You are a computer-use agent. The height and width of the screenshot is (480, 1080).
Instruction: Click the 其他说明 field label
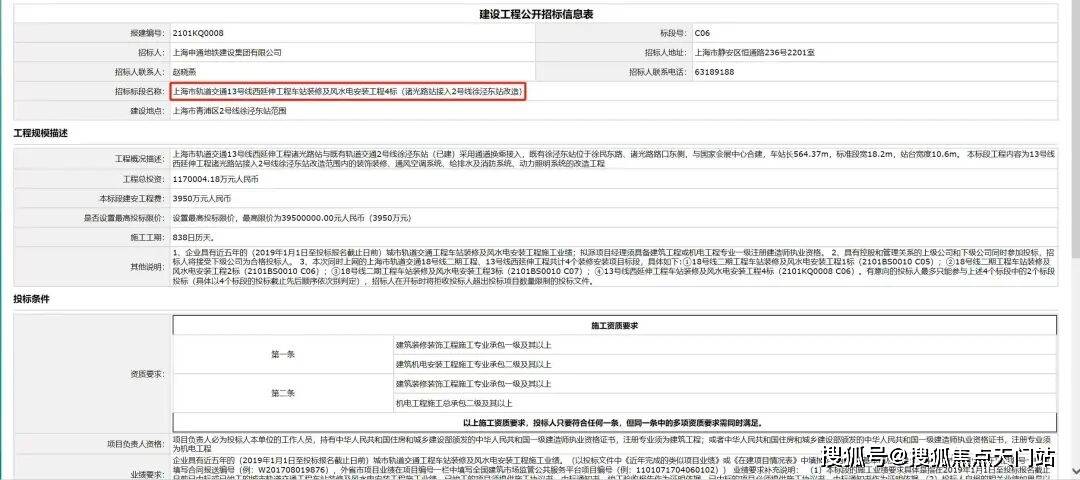(146, 267)
